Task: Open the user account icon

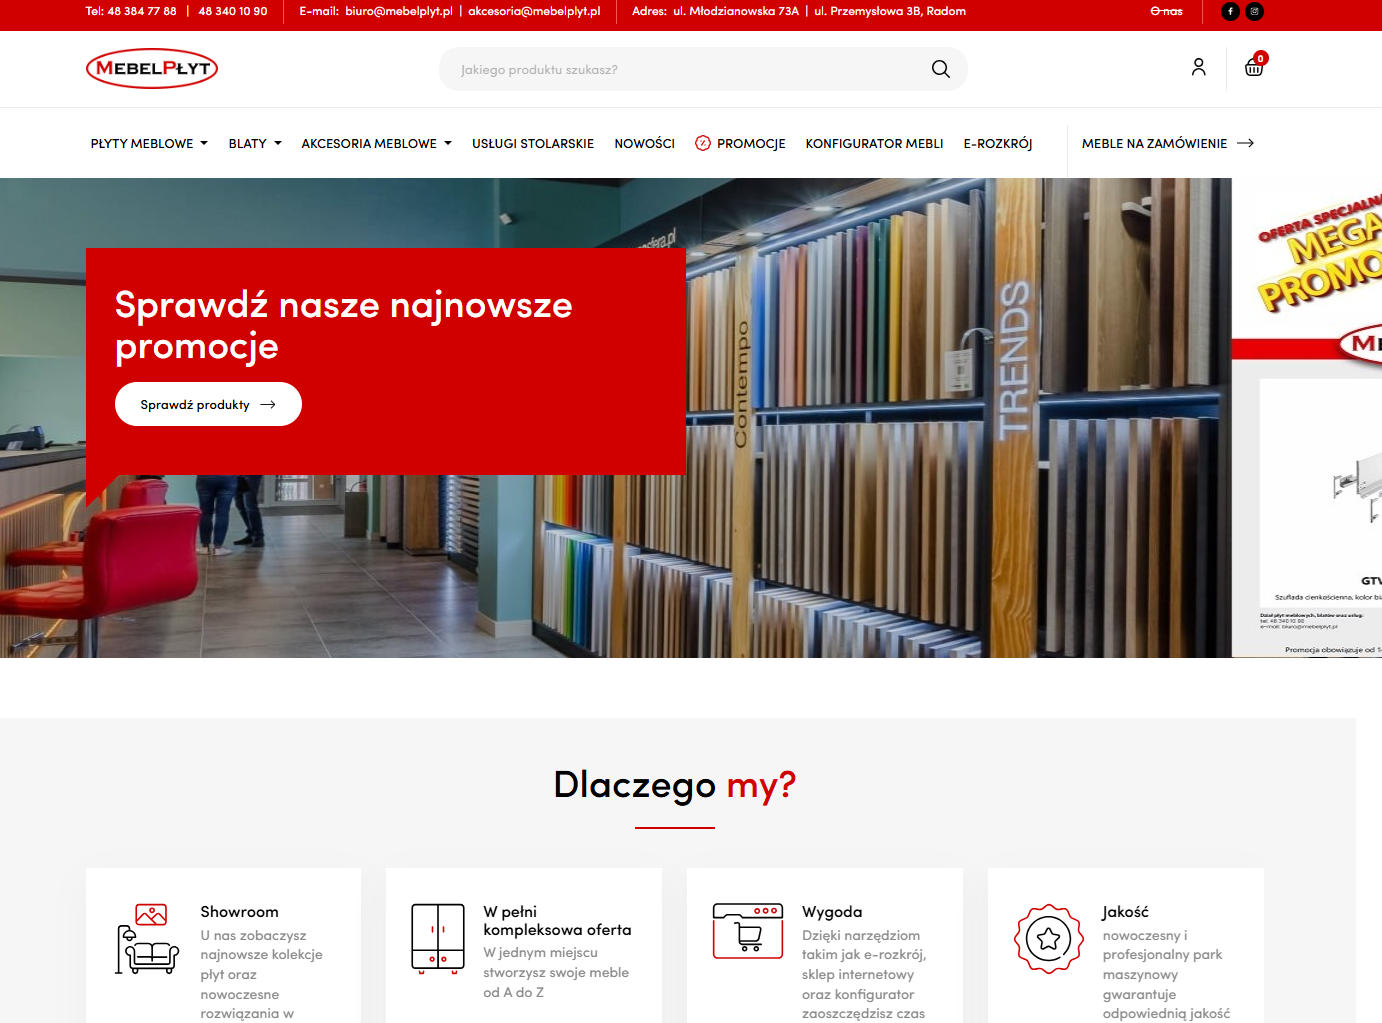Action: click(1198, 68)
